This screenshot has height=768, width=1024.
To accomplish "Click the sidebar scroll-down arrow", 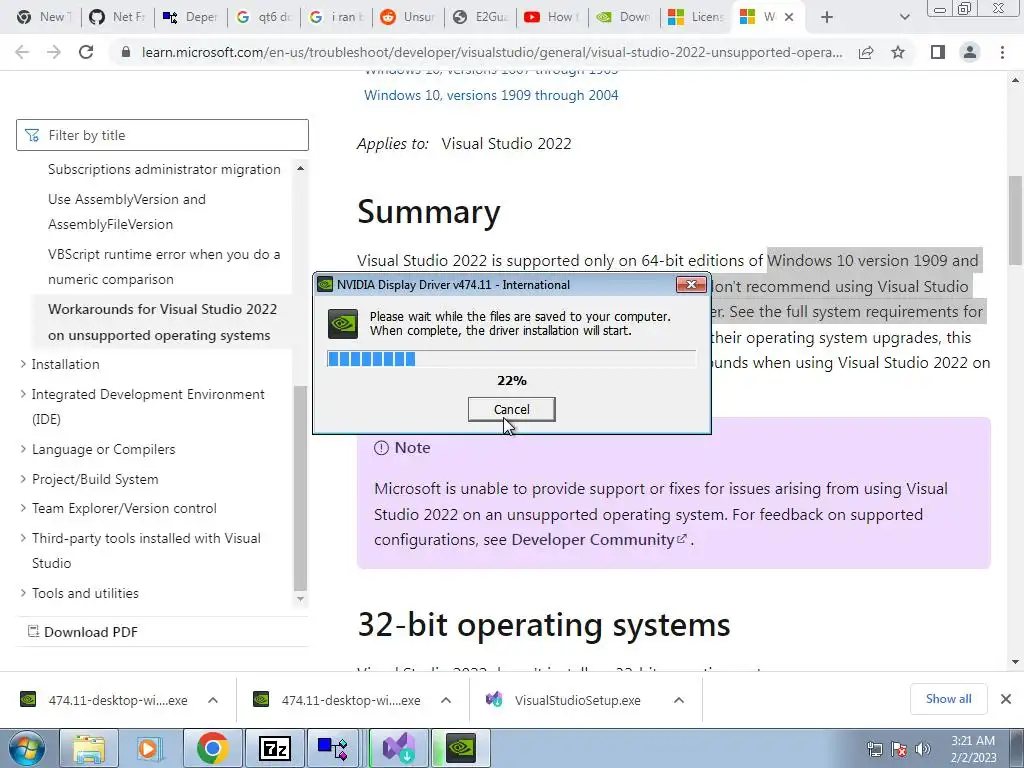I will (x=300, y=598).
